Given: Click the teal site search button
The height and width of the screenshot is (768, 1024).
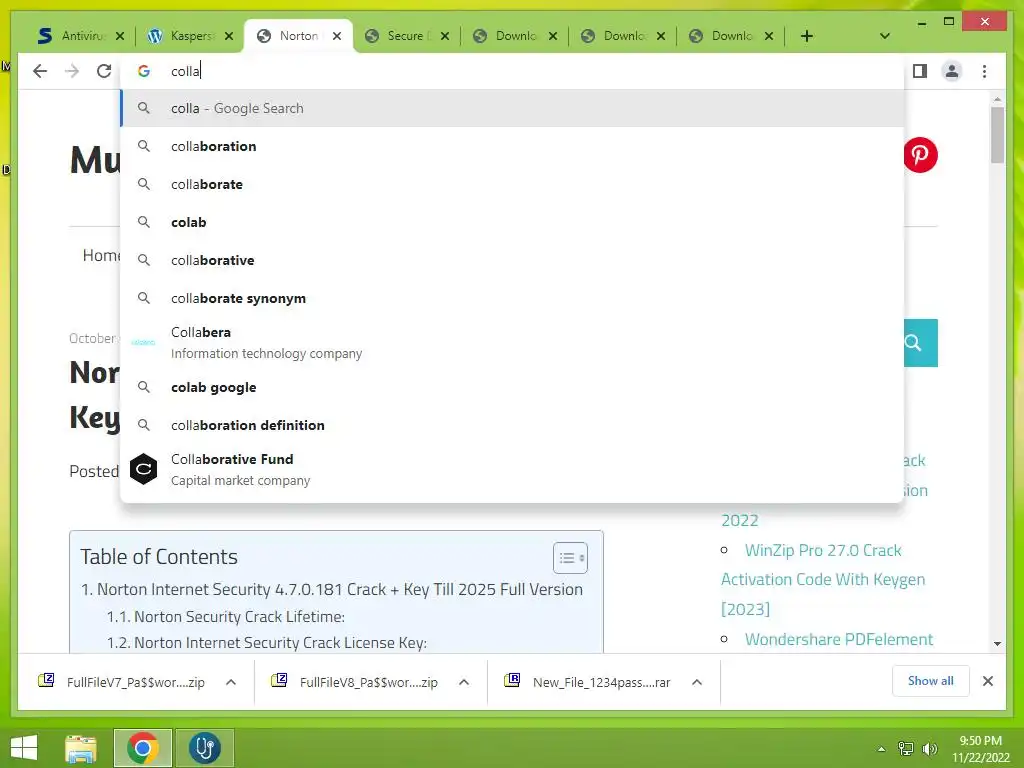Looking at the screenshot, I should click(x=920, y=343).
